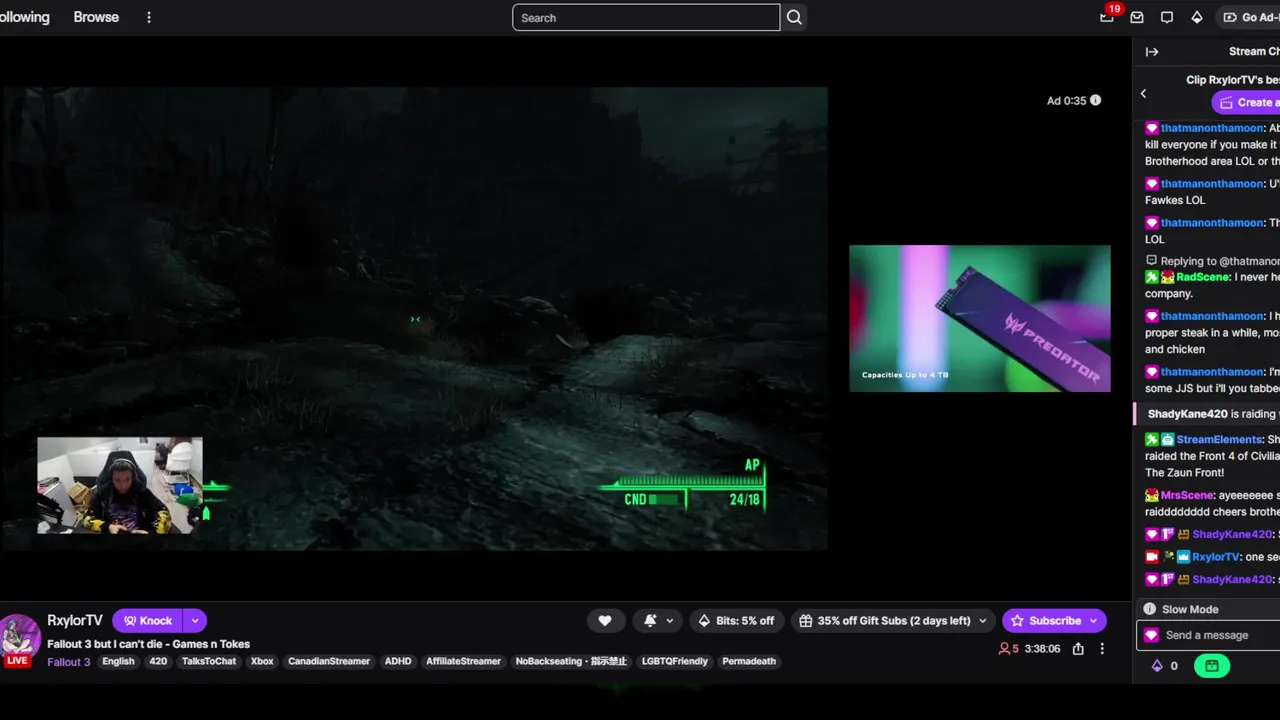Click the Replying to @thatmanonthamoon line
This screenshot has width=1280, height=720.
click(1212, 261)
